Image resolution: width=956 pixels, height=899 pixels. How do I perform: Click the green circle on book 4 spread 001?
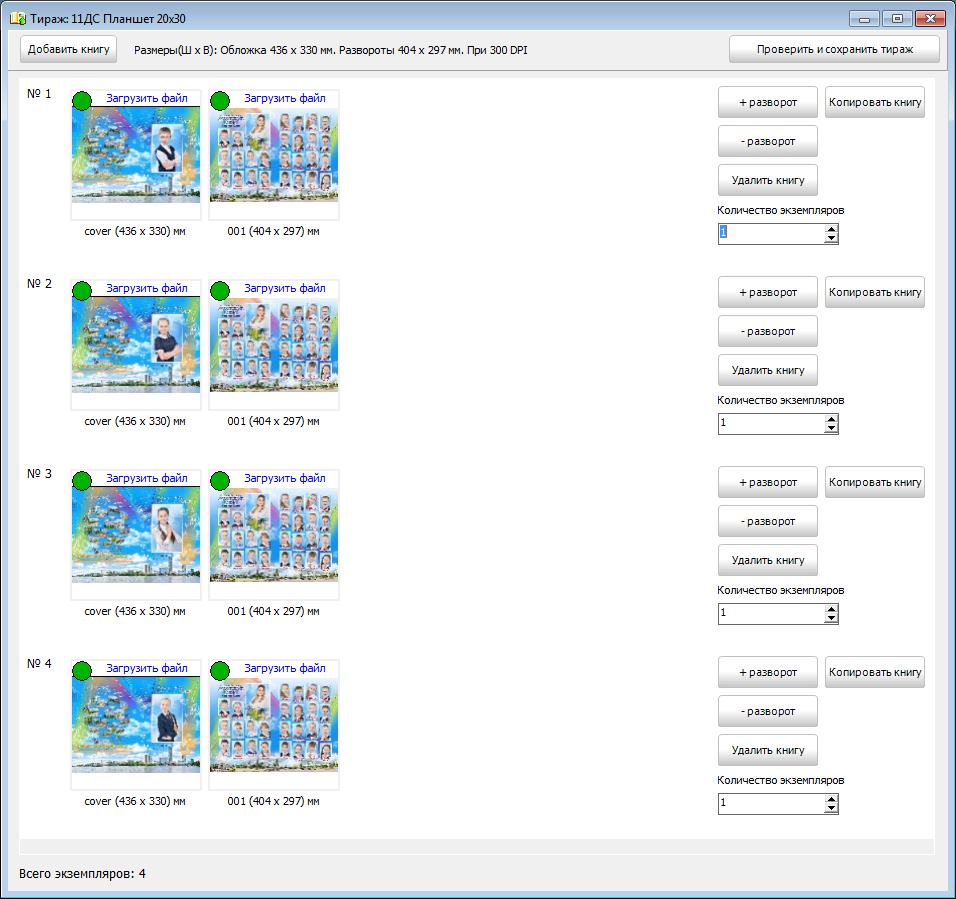(220, 670)
